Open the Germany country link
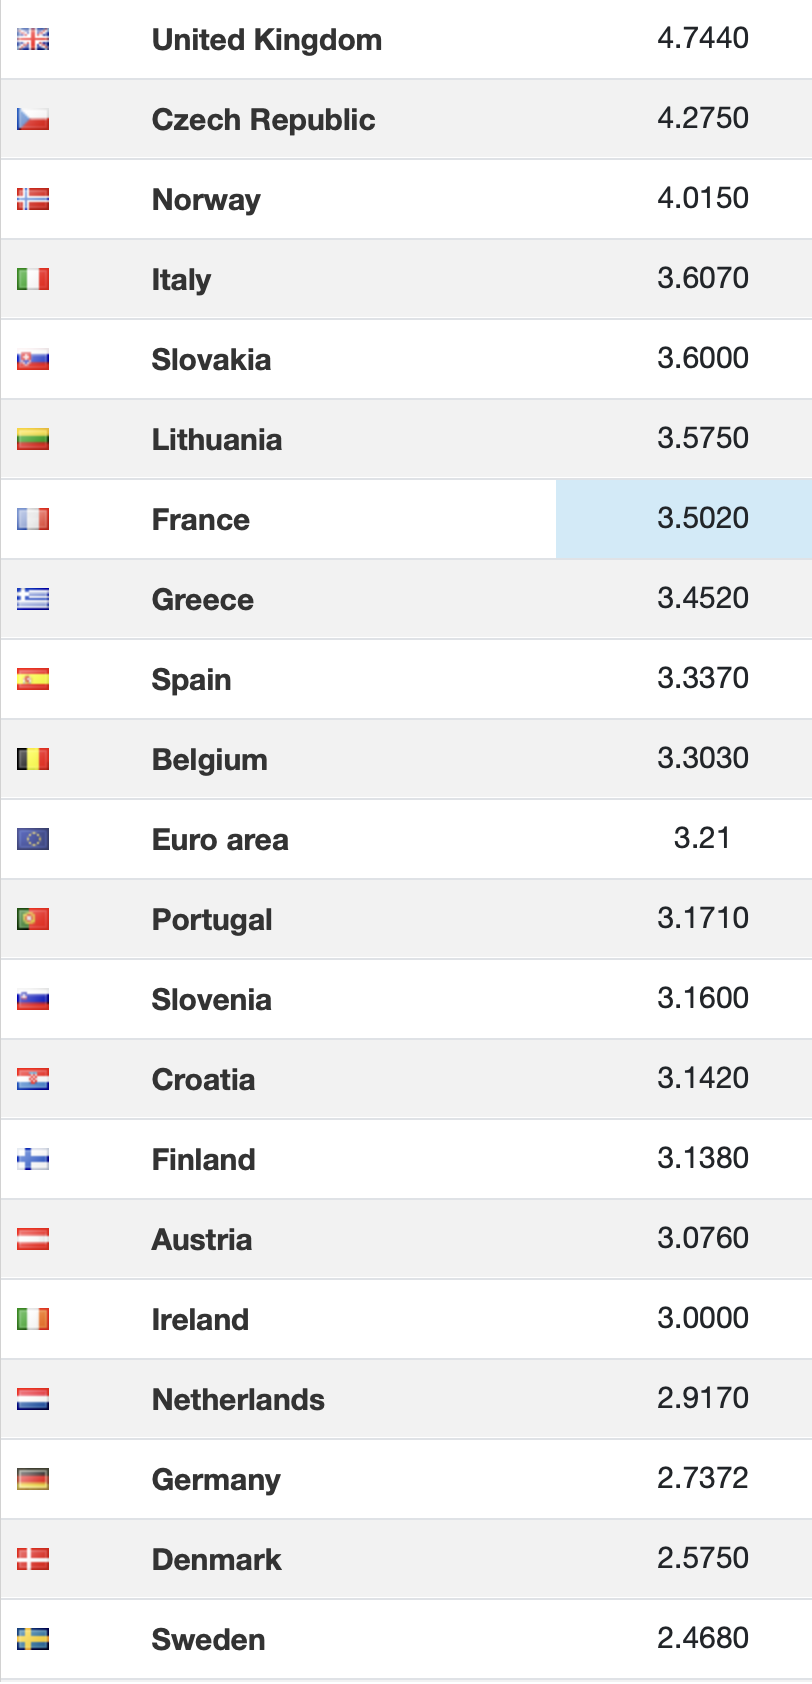 click(216, 1479)
